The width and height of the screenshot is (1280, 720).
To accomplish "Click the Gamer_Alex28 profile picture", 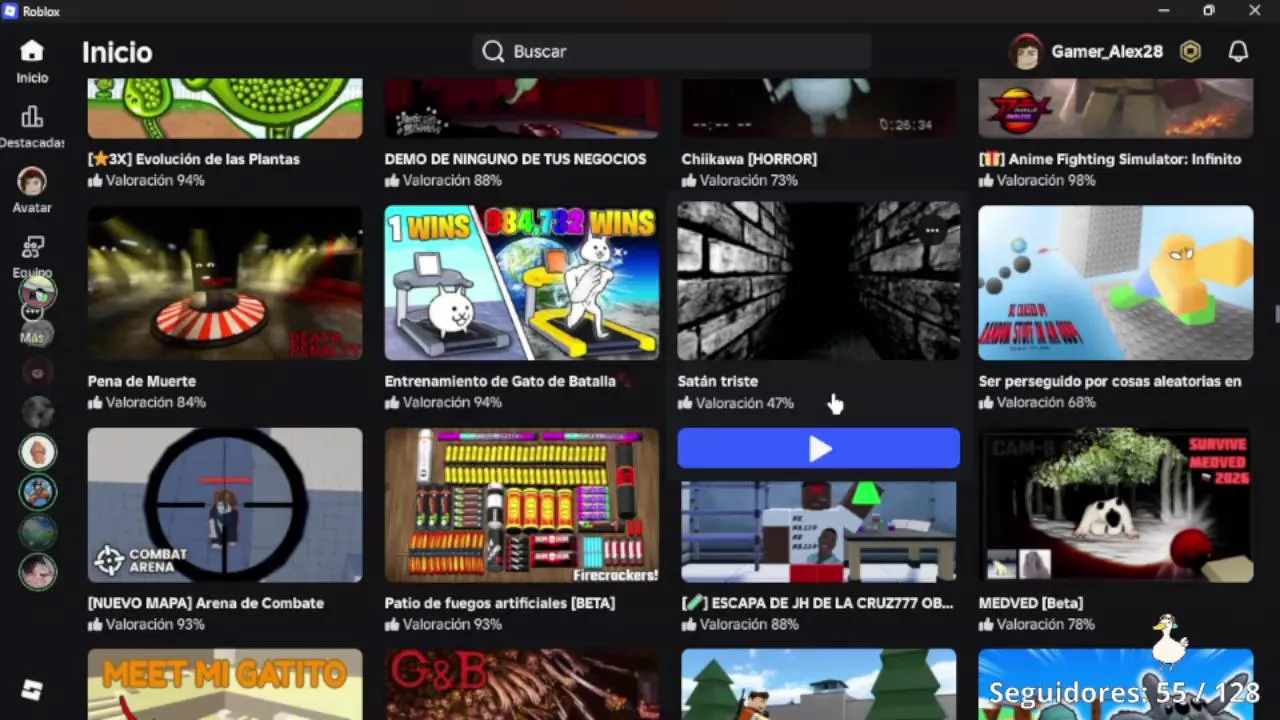I will tap(1026, 51).
